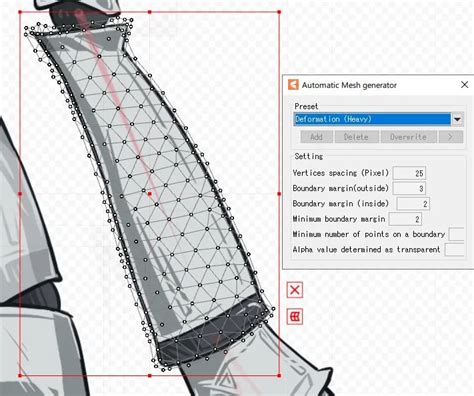Screen dimensions: 474x396
Task: Click the red X cancel mesh edit icon
Action: (295, 290)
